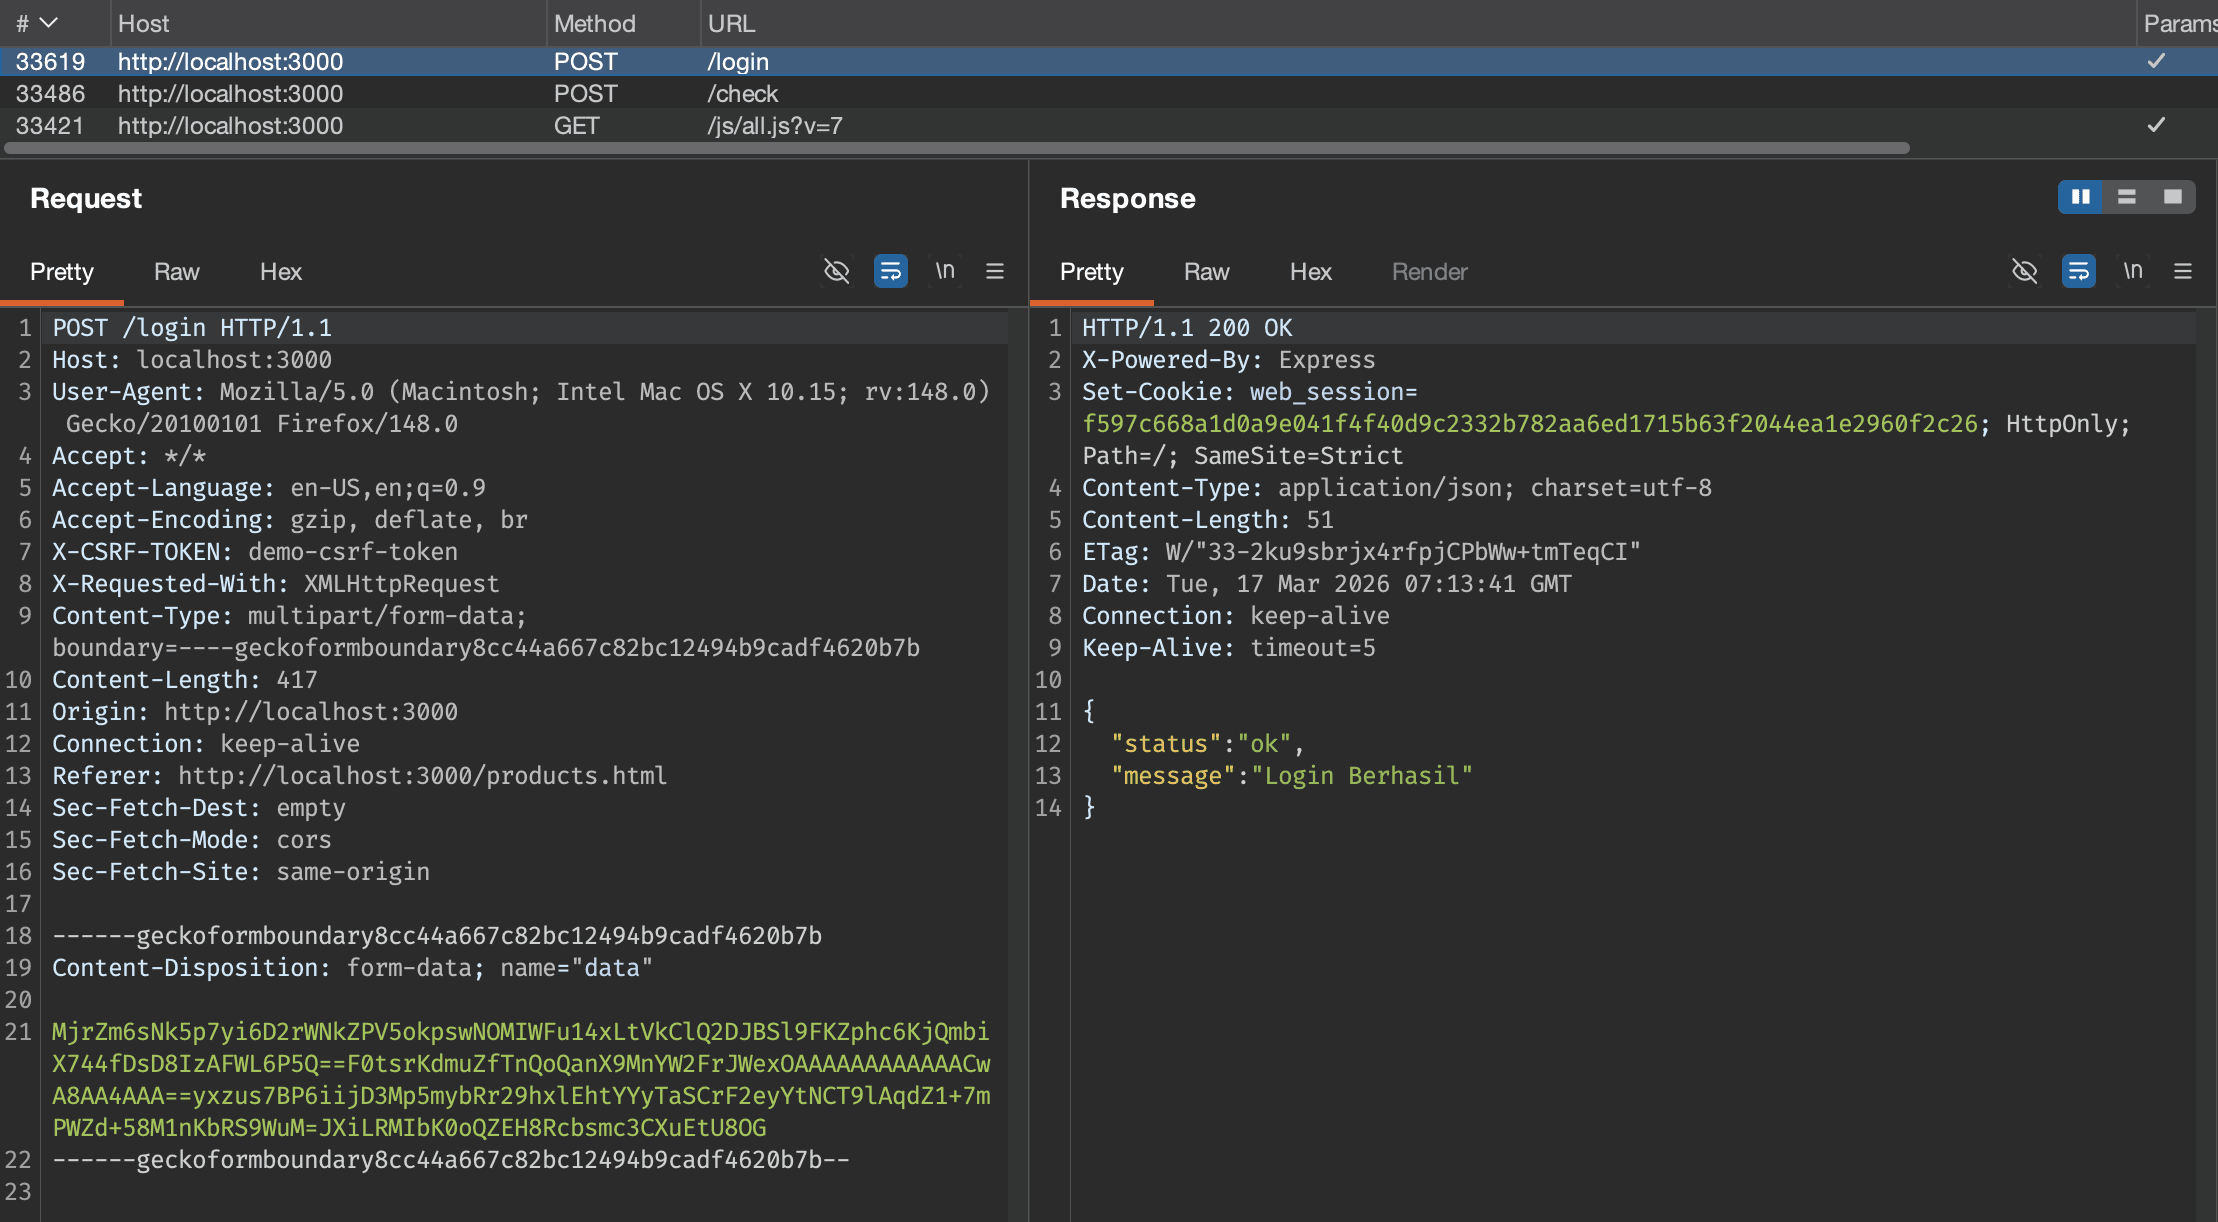The width and height of the screenshot is (2218, 1222).
Task: Hide non-printable characters in Request panel
Action: (836, 271)
